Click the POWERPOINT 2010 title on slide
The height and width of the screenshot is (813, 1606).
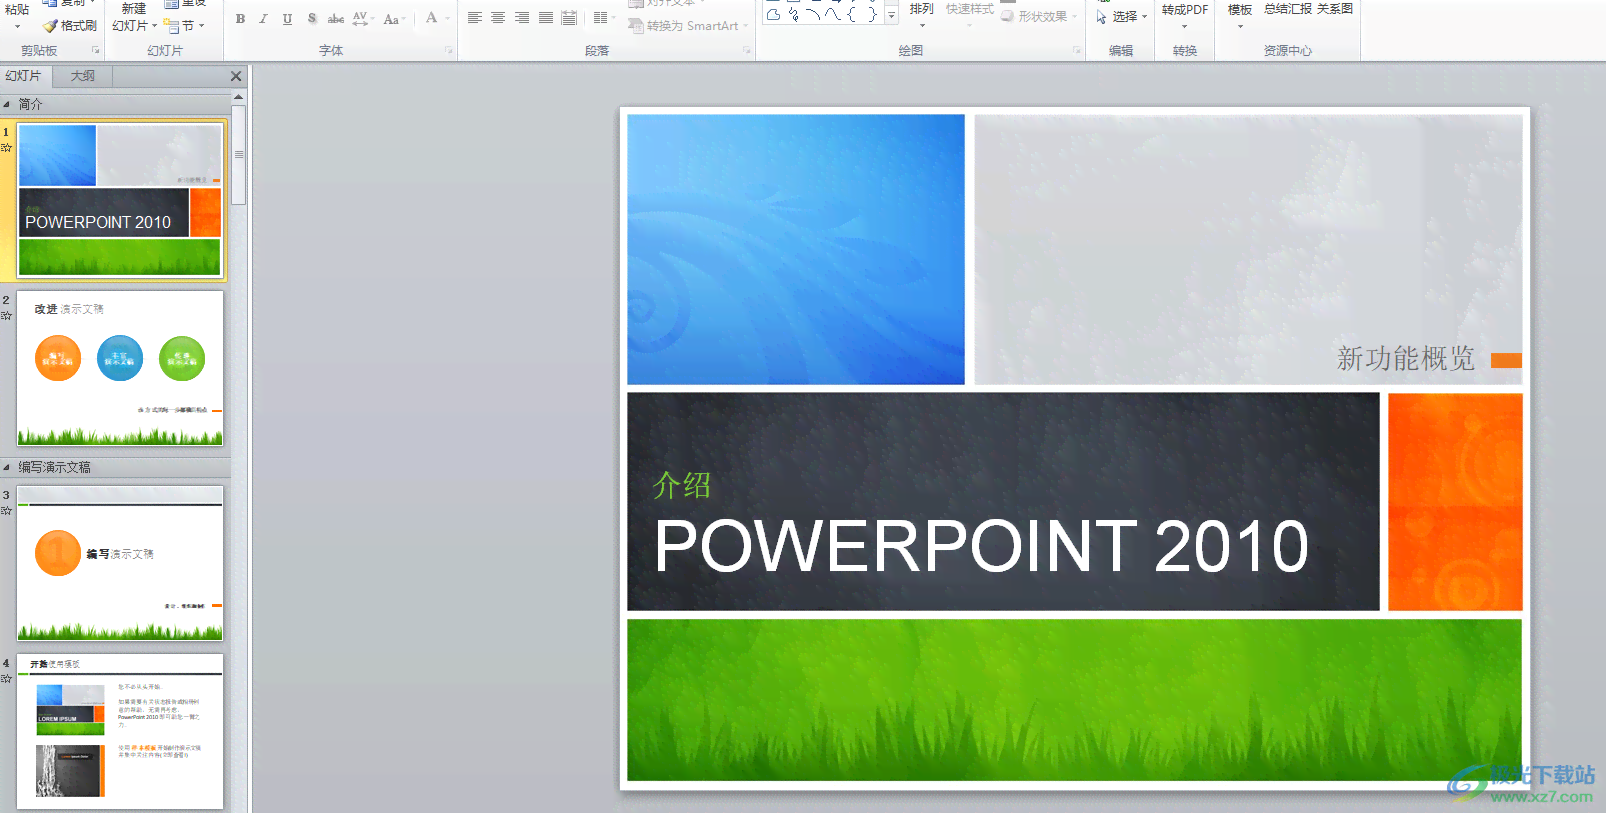tap(981, 546)
